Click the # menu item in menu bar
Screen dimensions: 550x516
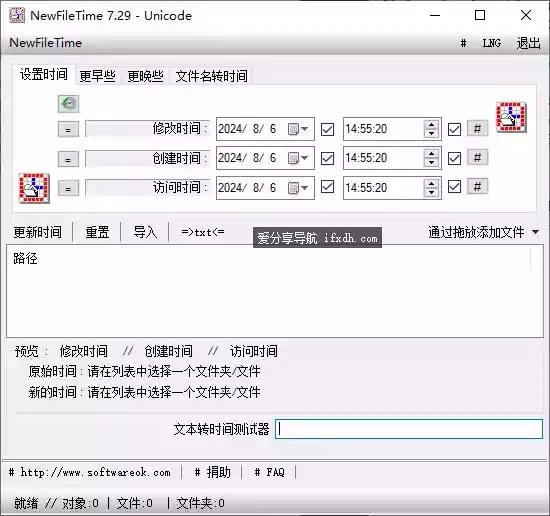[x=463, y=43]
